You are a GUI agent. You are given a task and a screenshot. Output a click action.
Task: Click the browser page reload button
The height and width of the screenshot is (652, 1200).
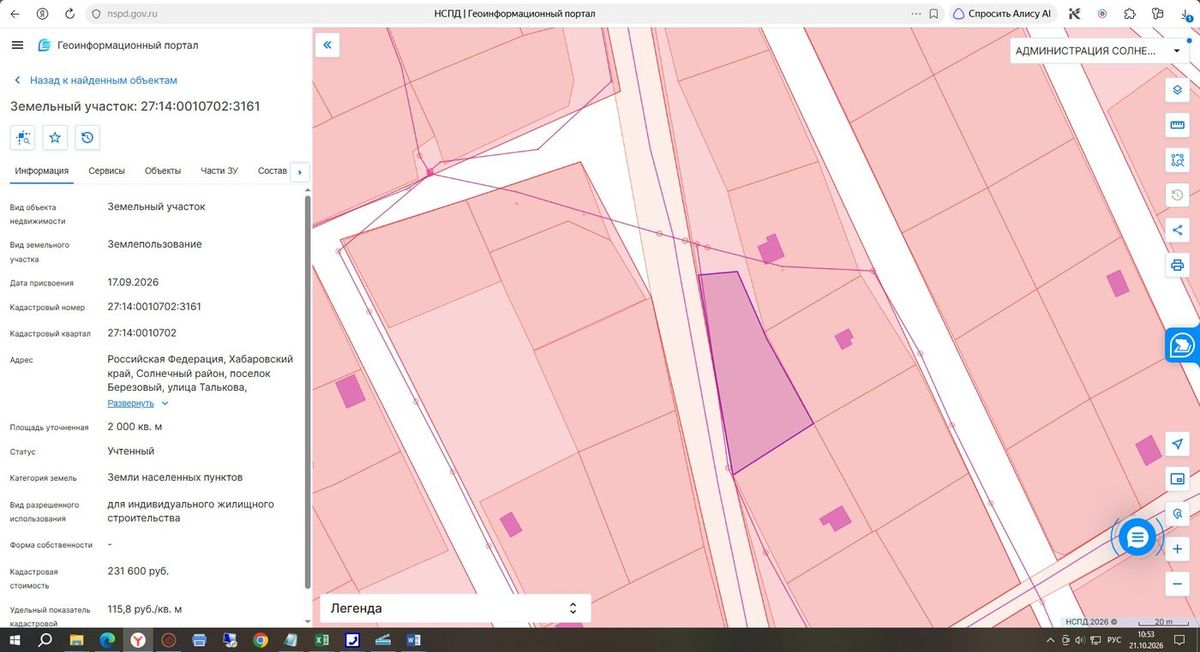click(68, 14)
